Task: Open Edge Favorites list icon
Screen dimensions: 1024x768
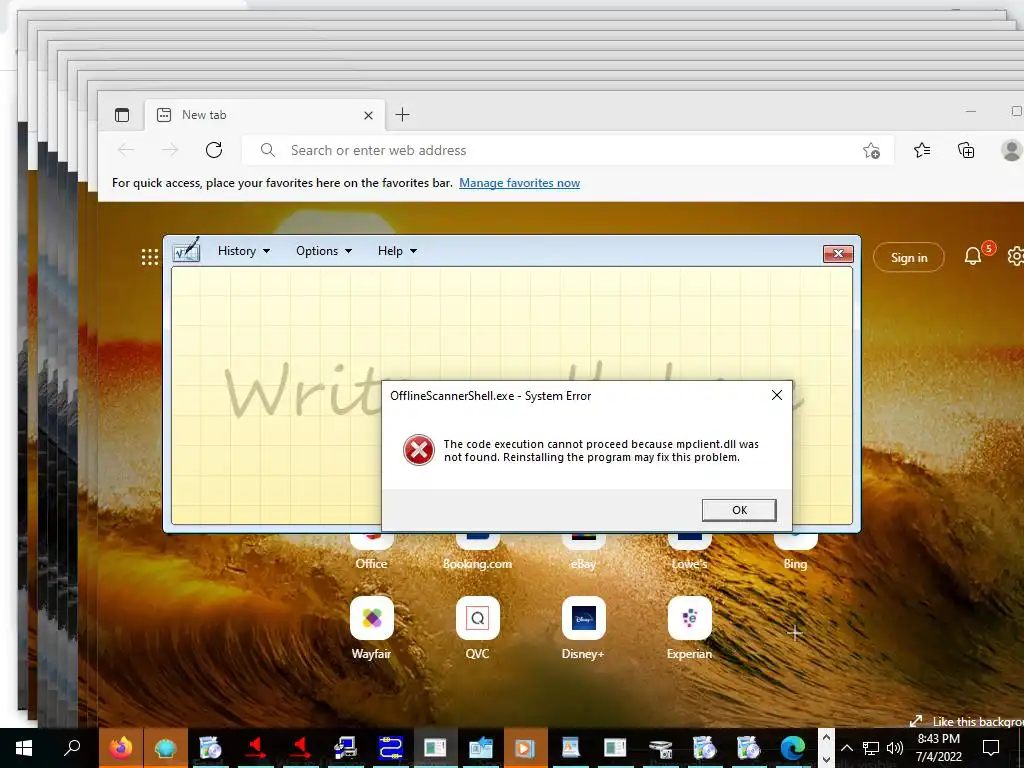Action: coord(922,150)
